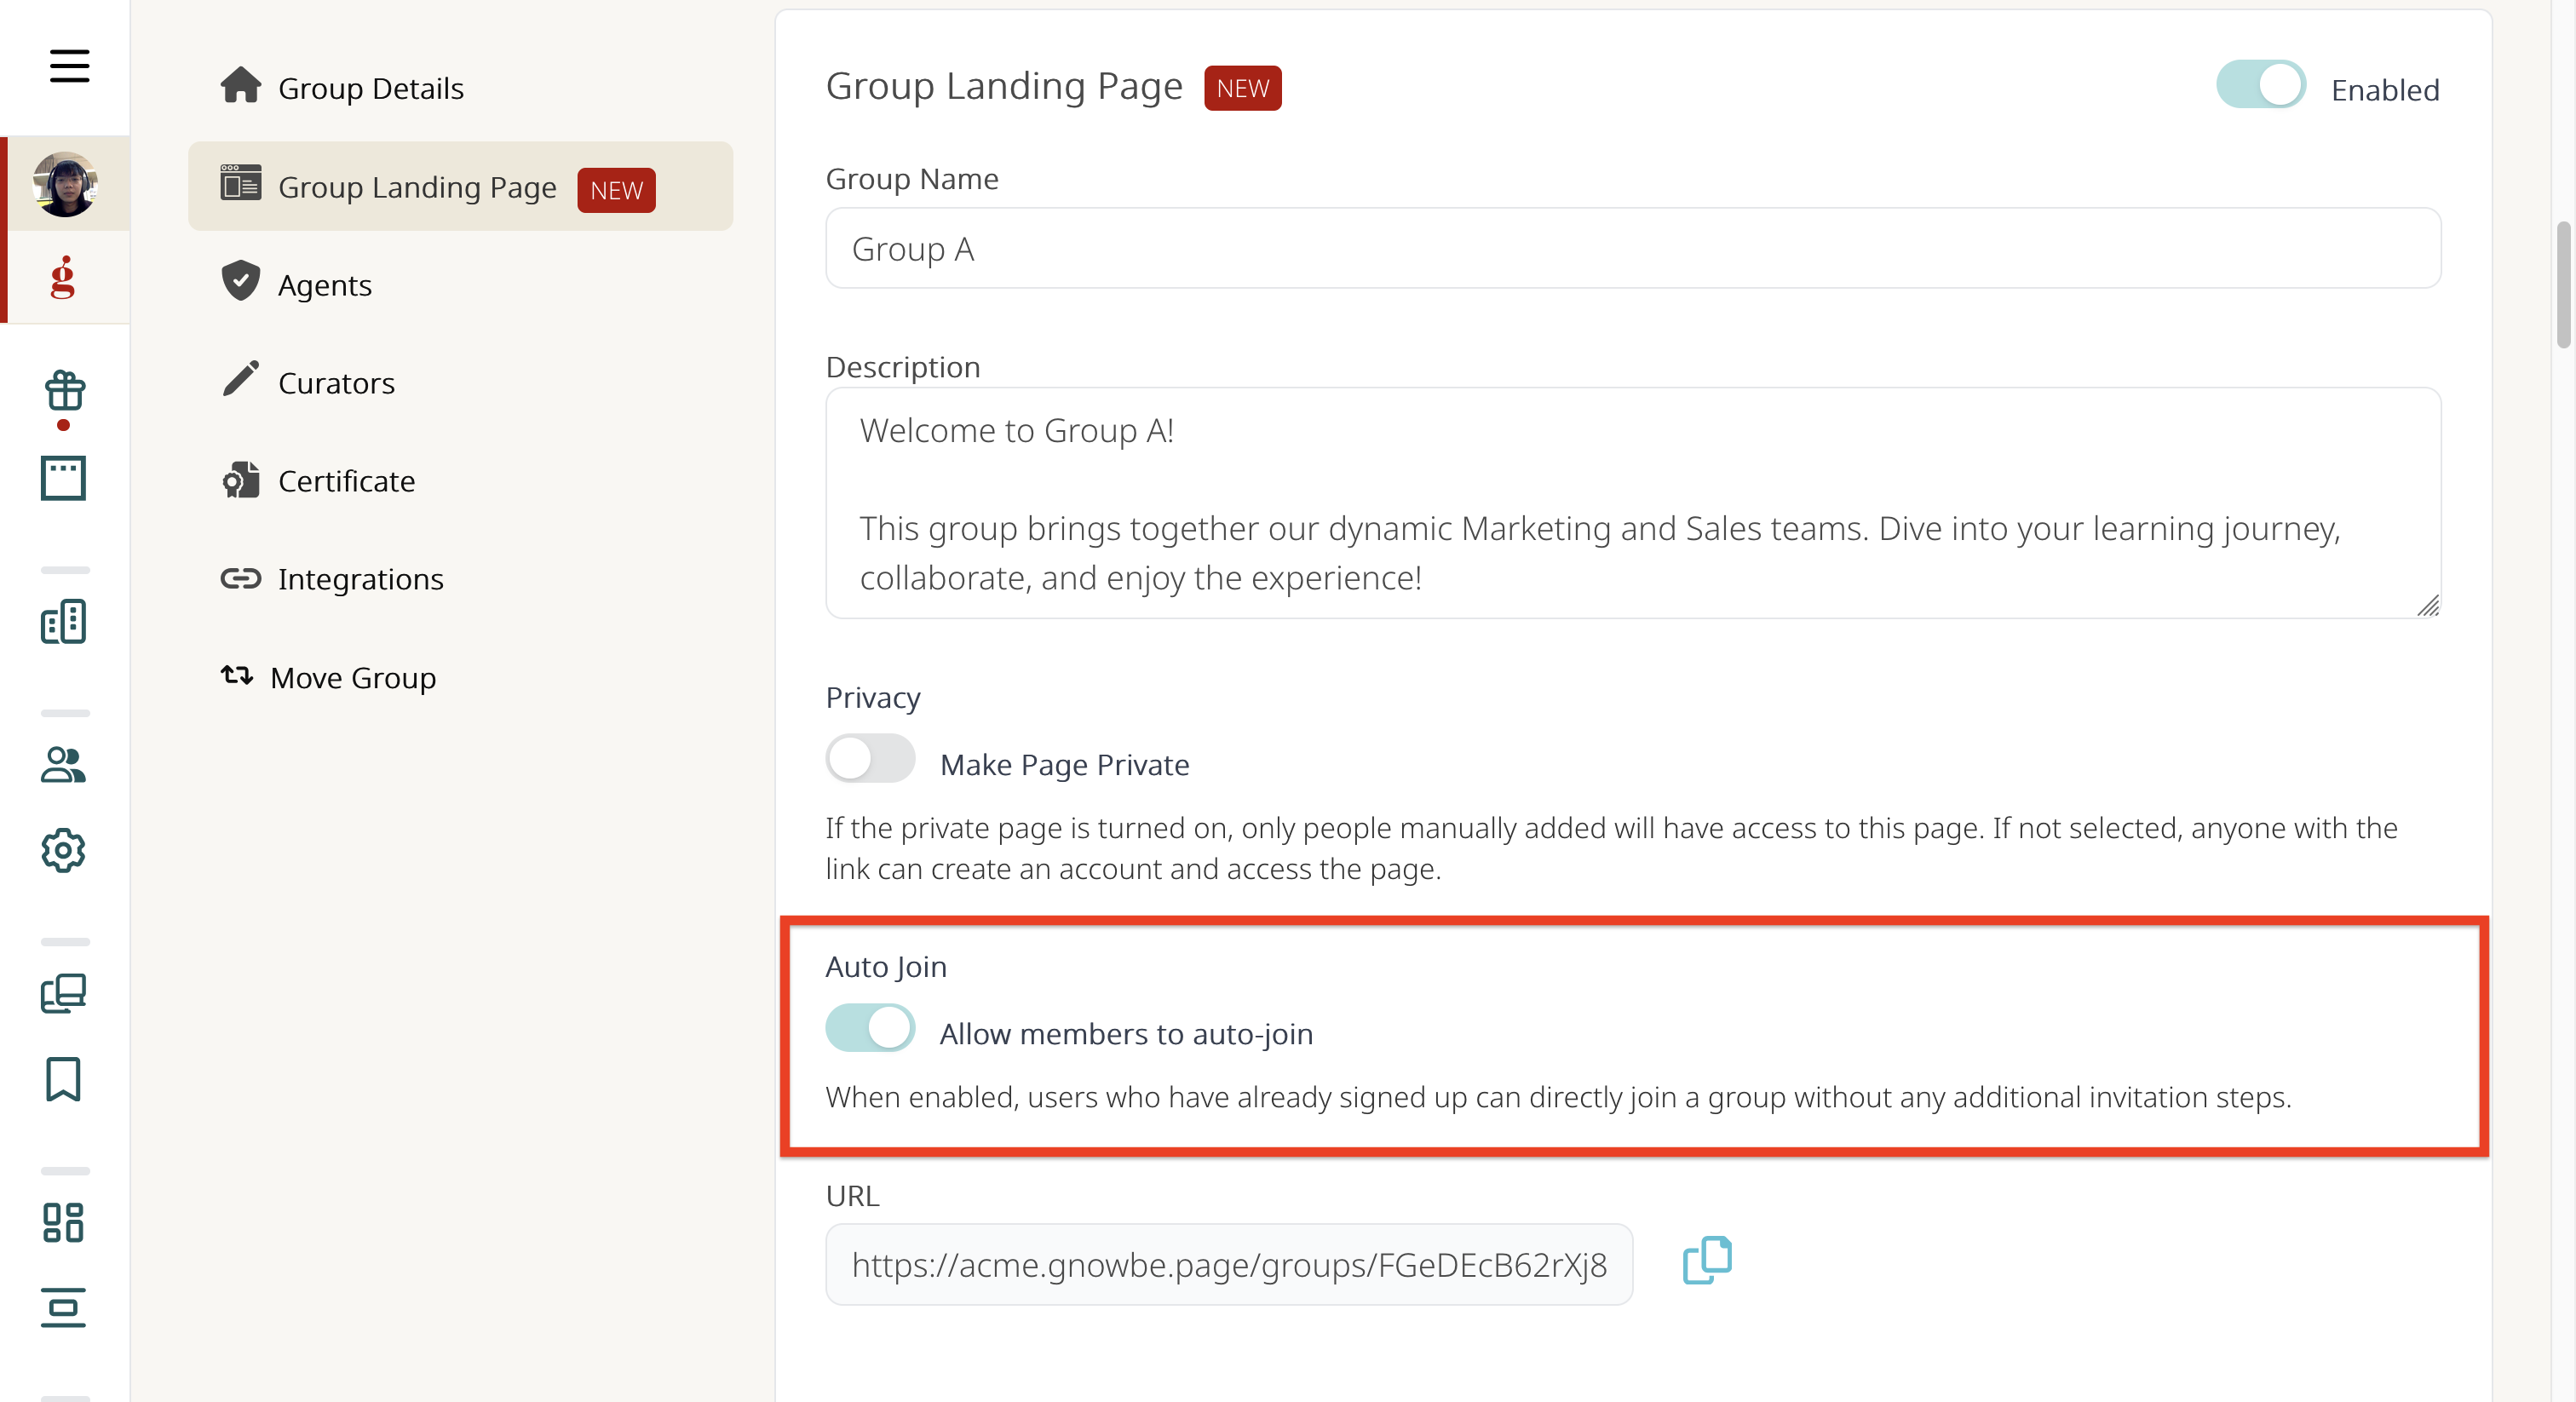Click inside the Description text area

1633,503
